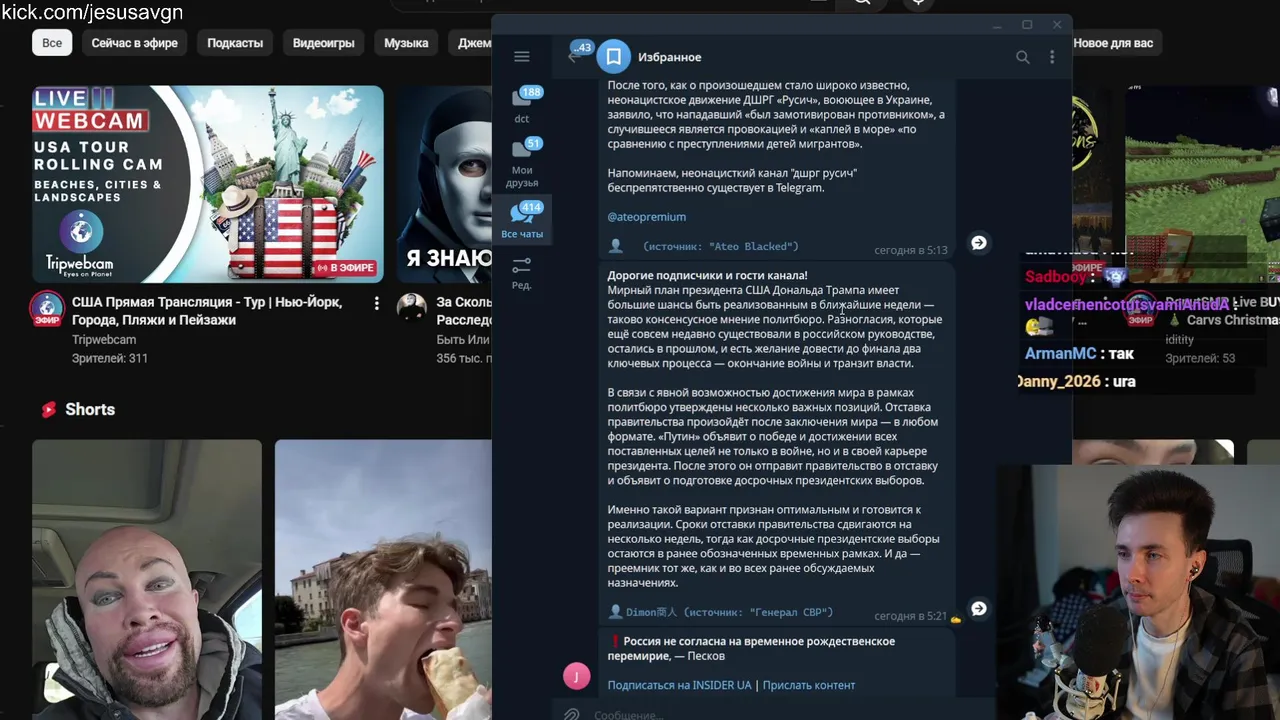Screen dimensions: 1280x720
Task: Select the dct chat folder
Action: pos(522,105)
